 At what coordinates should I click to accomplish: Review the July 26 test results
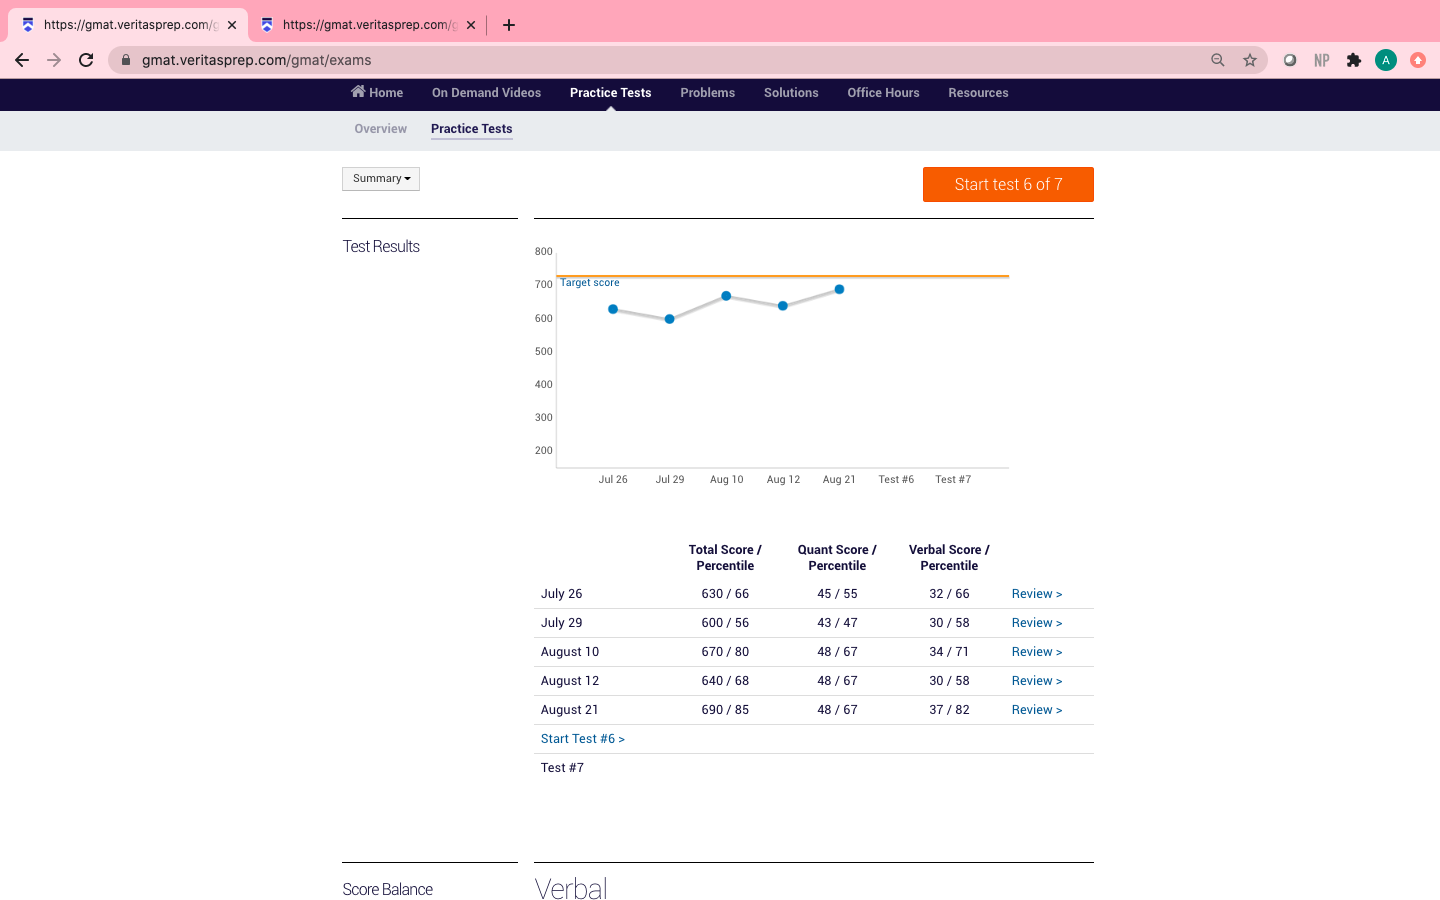[1036, 594]
